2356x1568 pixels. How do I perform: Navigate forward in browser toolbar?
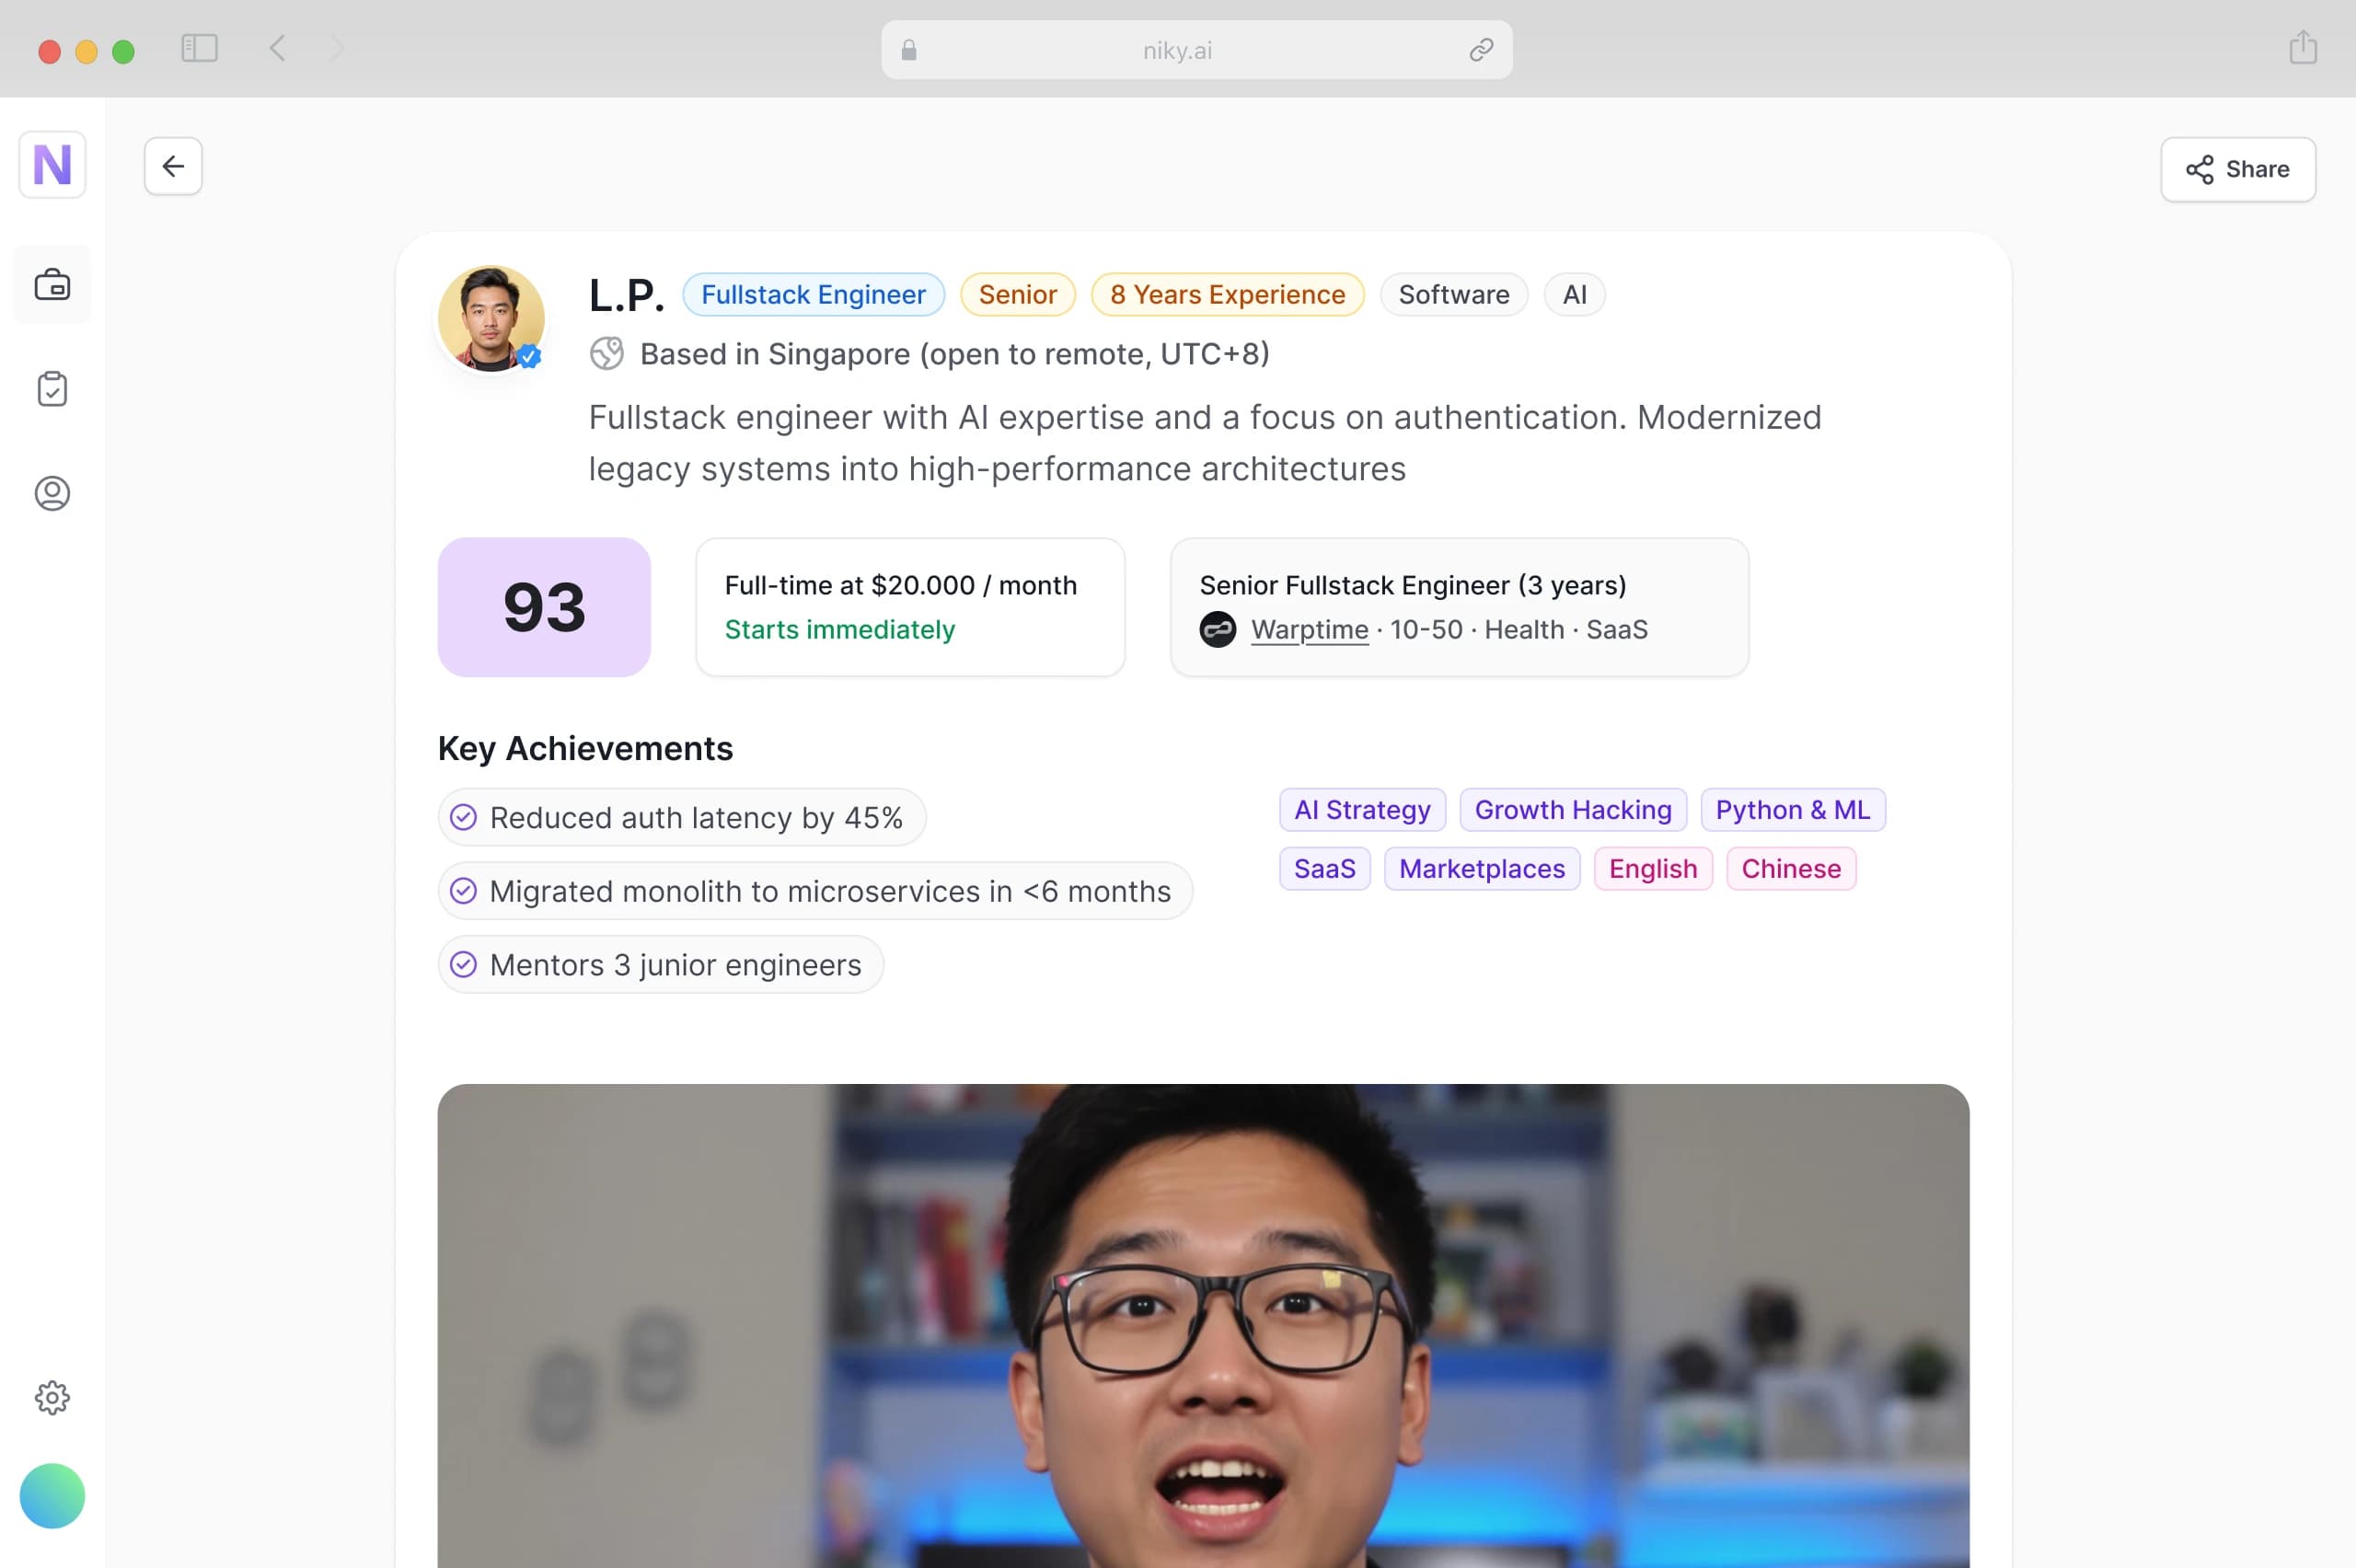(337, 48)
